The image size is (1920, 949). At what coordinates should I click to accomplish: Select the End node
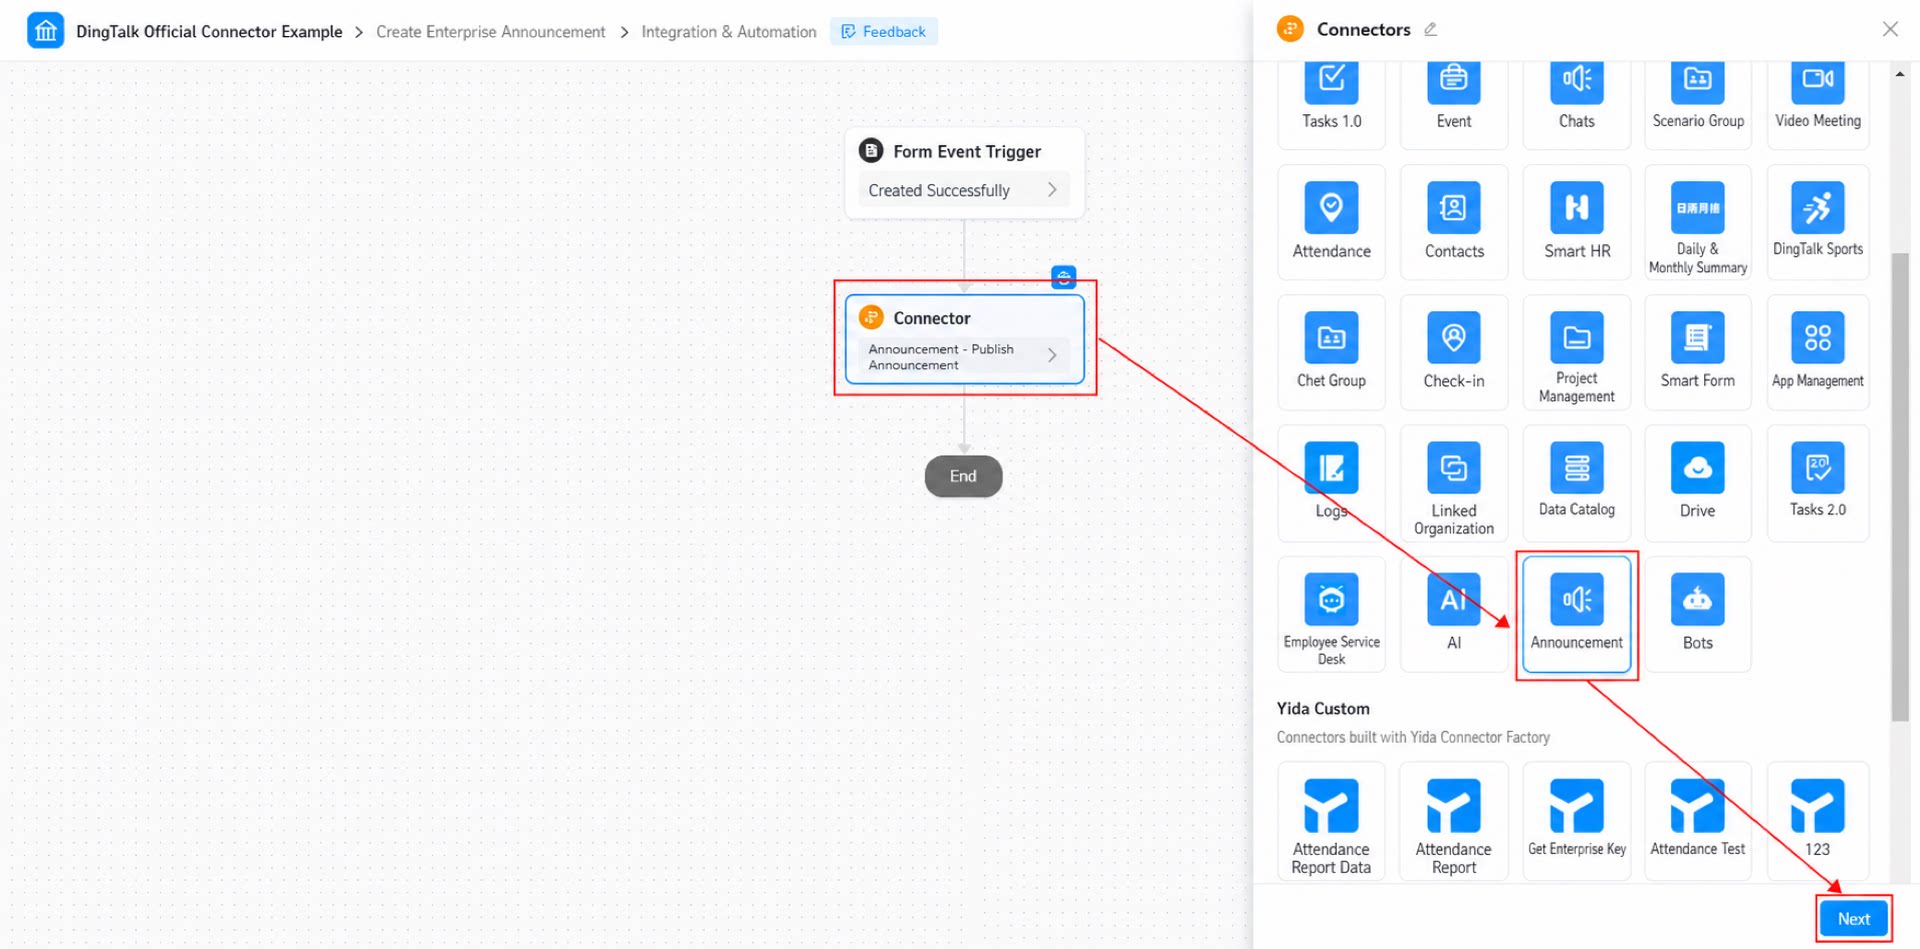point(963,476)
